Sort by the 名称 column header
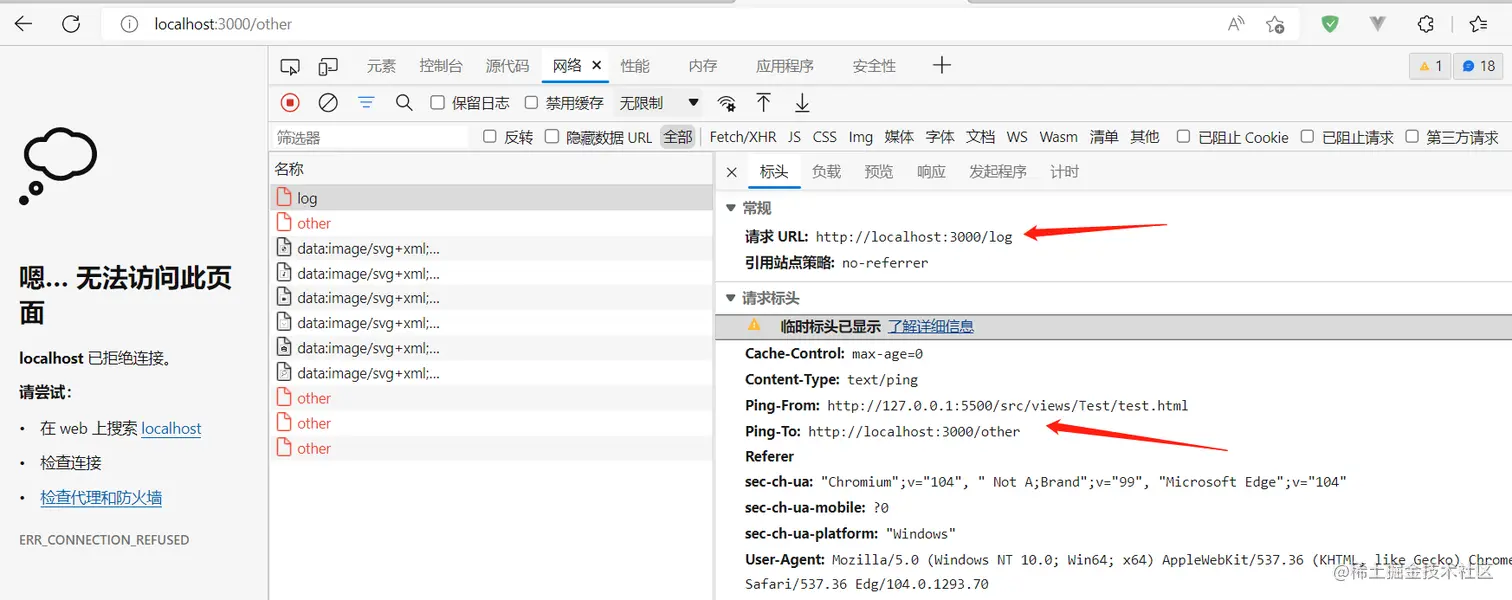 pyautogui.click(x=491, y=169)
